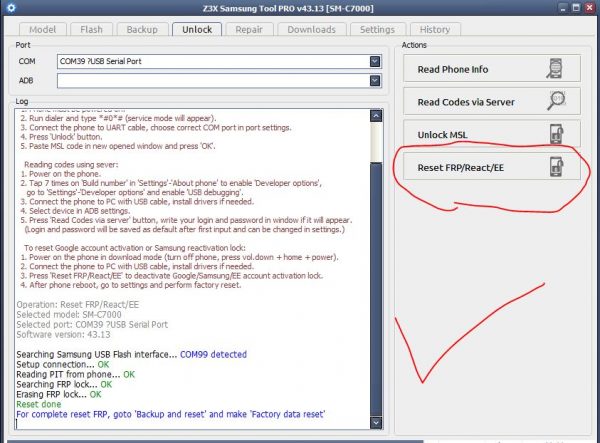Image resolution: width=600 pixels, height=443 pixels.
Task: Click 'Setup connection... OK' log line
Action: tap(63, 364)
